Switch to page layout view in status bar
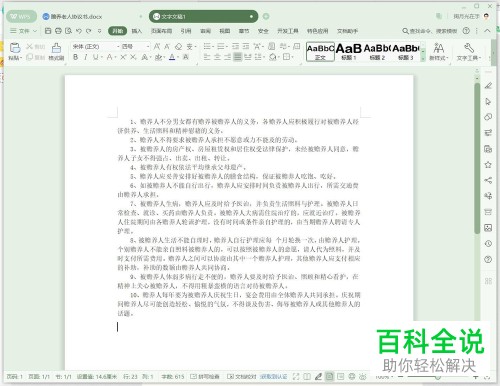Image resolution: width=500 pixels, height=386 pixels. pos(329,376)
